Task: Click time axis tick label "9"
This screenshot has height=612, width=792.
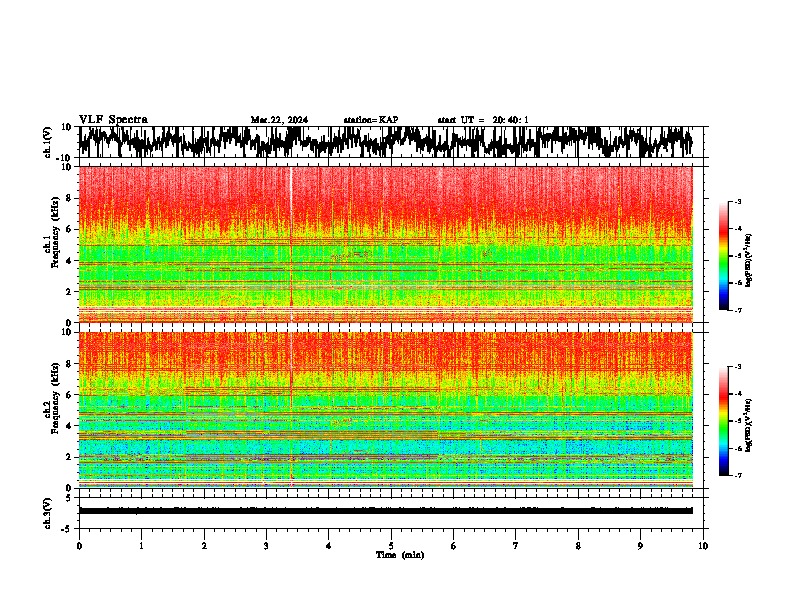Action: pyautogui.click(x=640, y=546)
